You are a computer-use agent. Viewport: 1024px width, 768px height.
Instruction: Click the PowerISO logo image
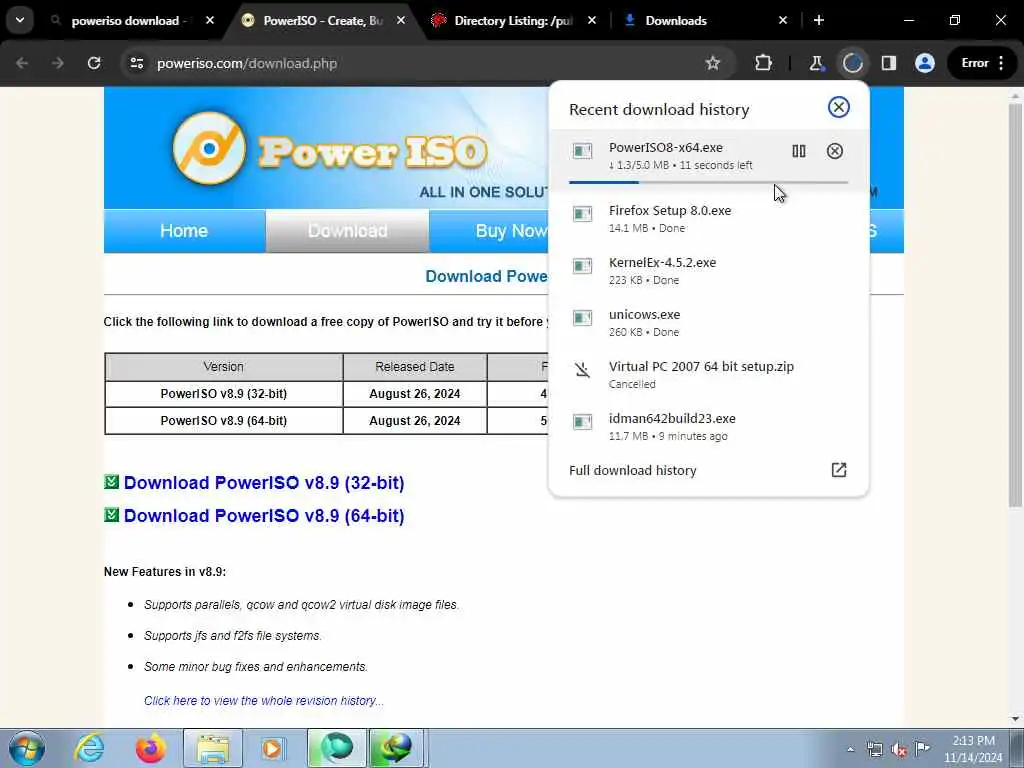330,149
